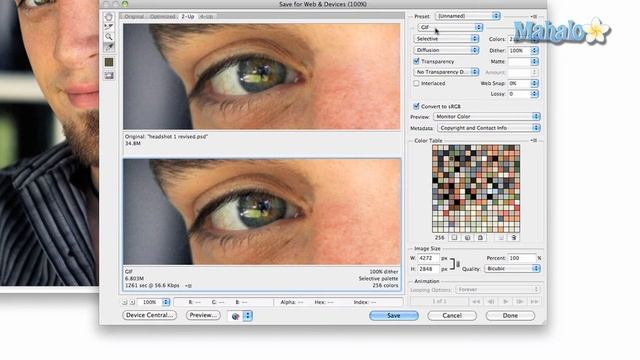Click the Save button
640x360 pixels.
[x=394, y=316]
